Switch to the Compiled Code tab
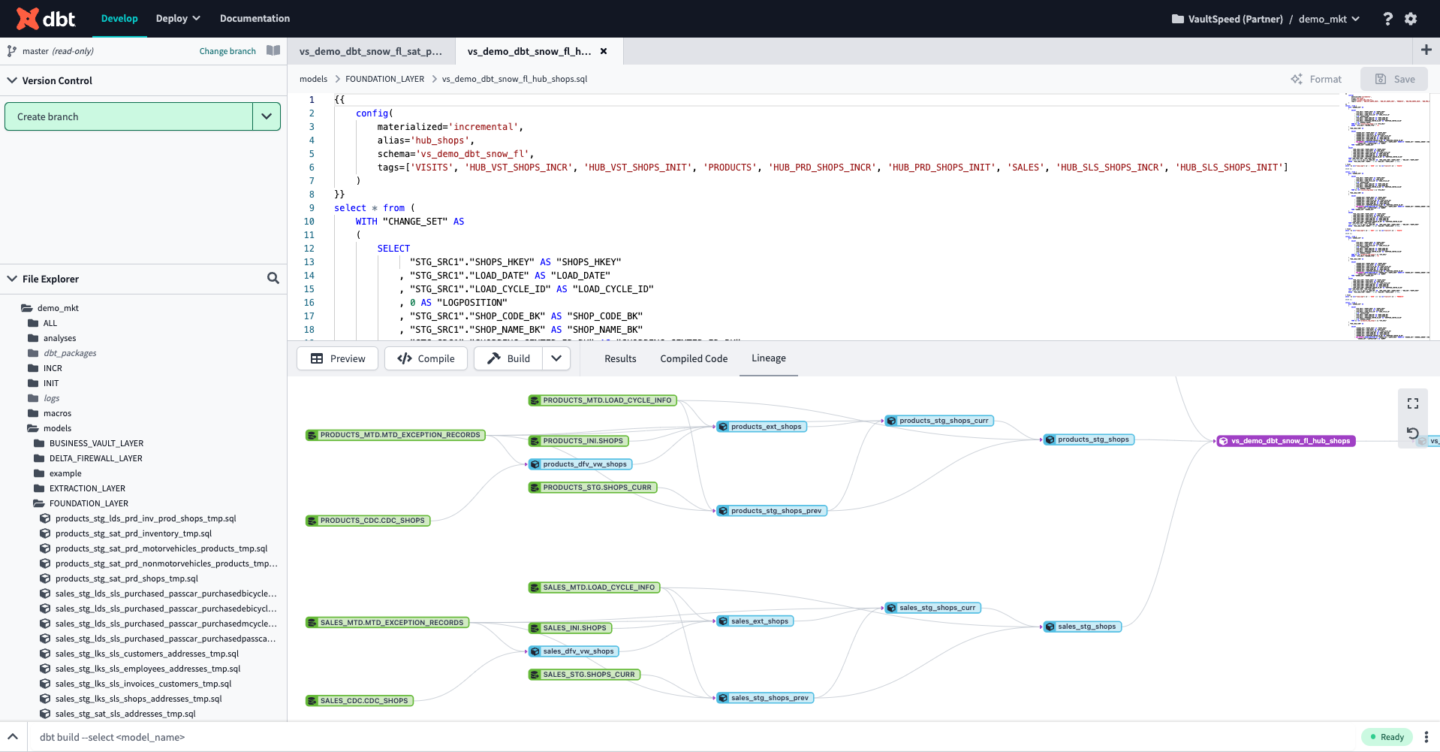The image size is (1440, 752). click(x=694, y=358)
